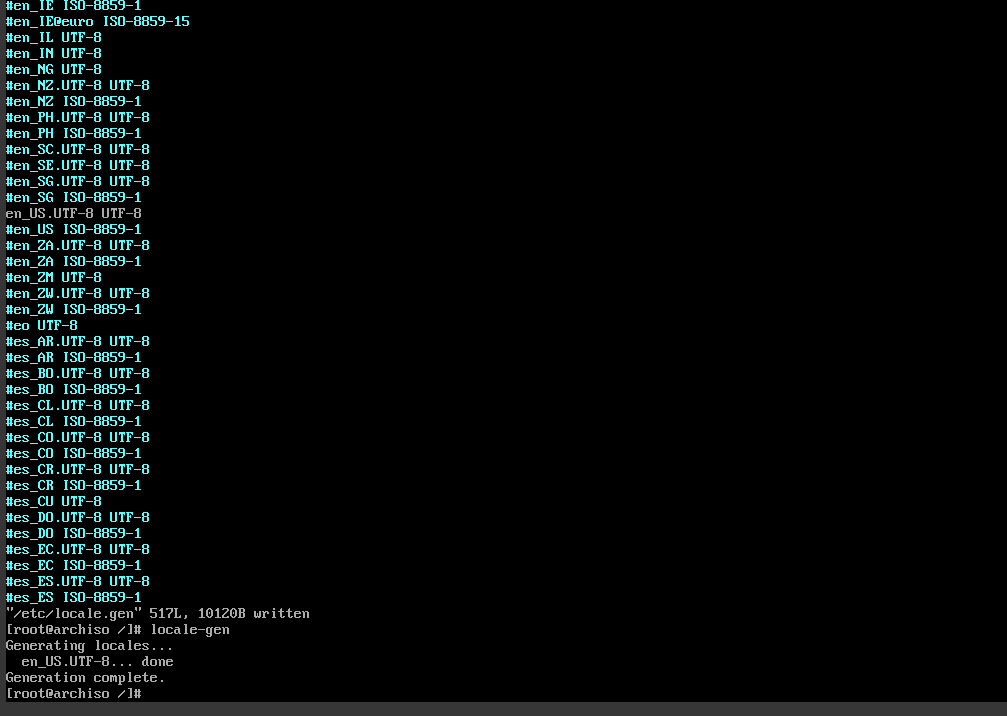Click the 'locale-gen' command text
The image size is (1007, 716).
190,630
